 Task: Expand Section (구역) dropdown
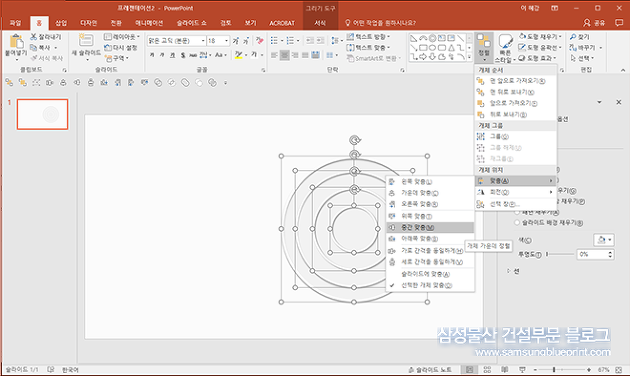pos(117,58)
